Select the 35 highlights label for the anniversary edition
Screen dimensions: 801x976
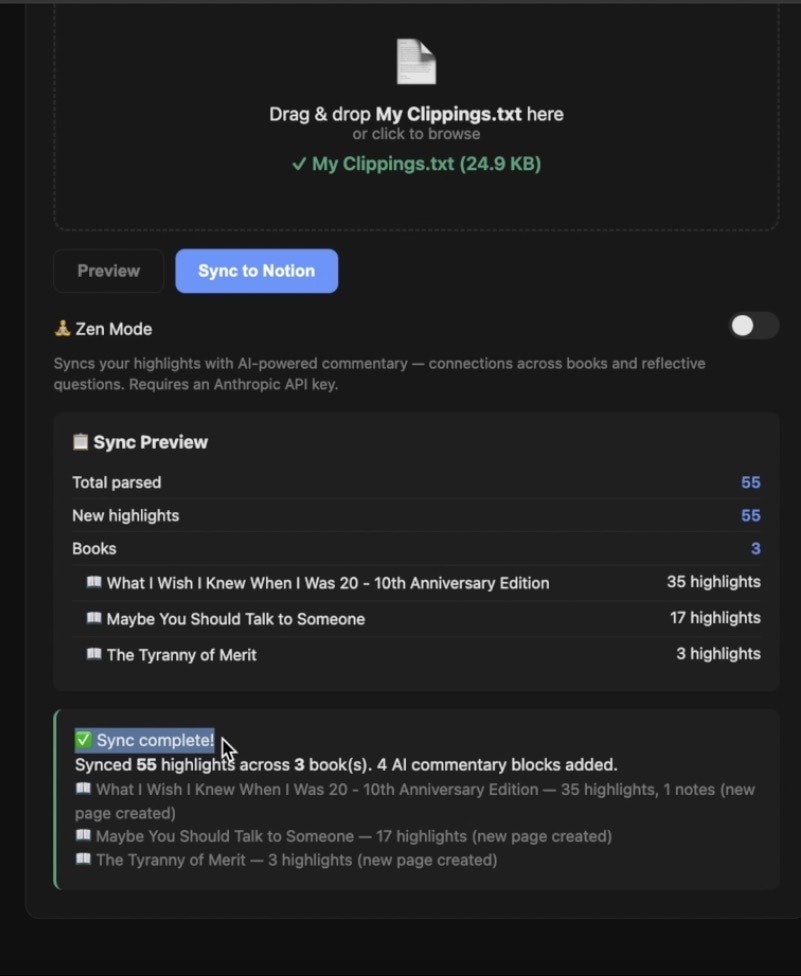pyautogui.click(x=714, y=581)
